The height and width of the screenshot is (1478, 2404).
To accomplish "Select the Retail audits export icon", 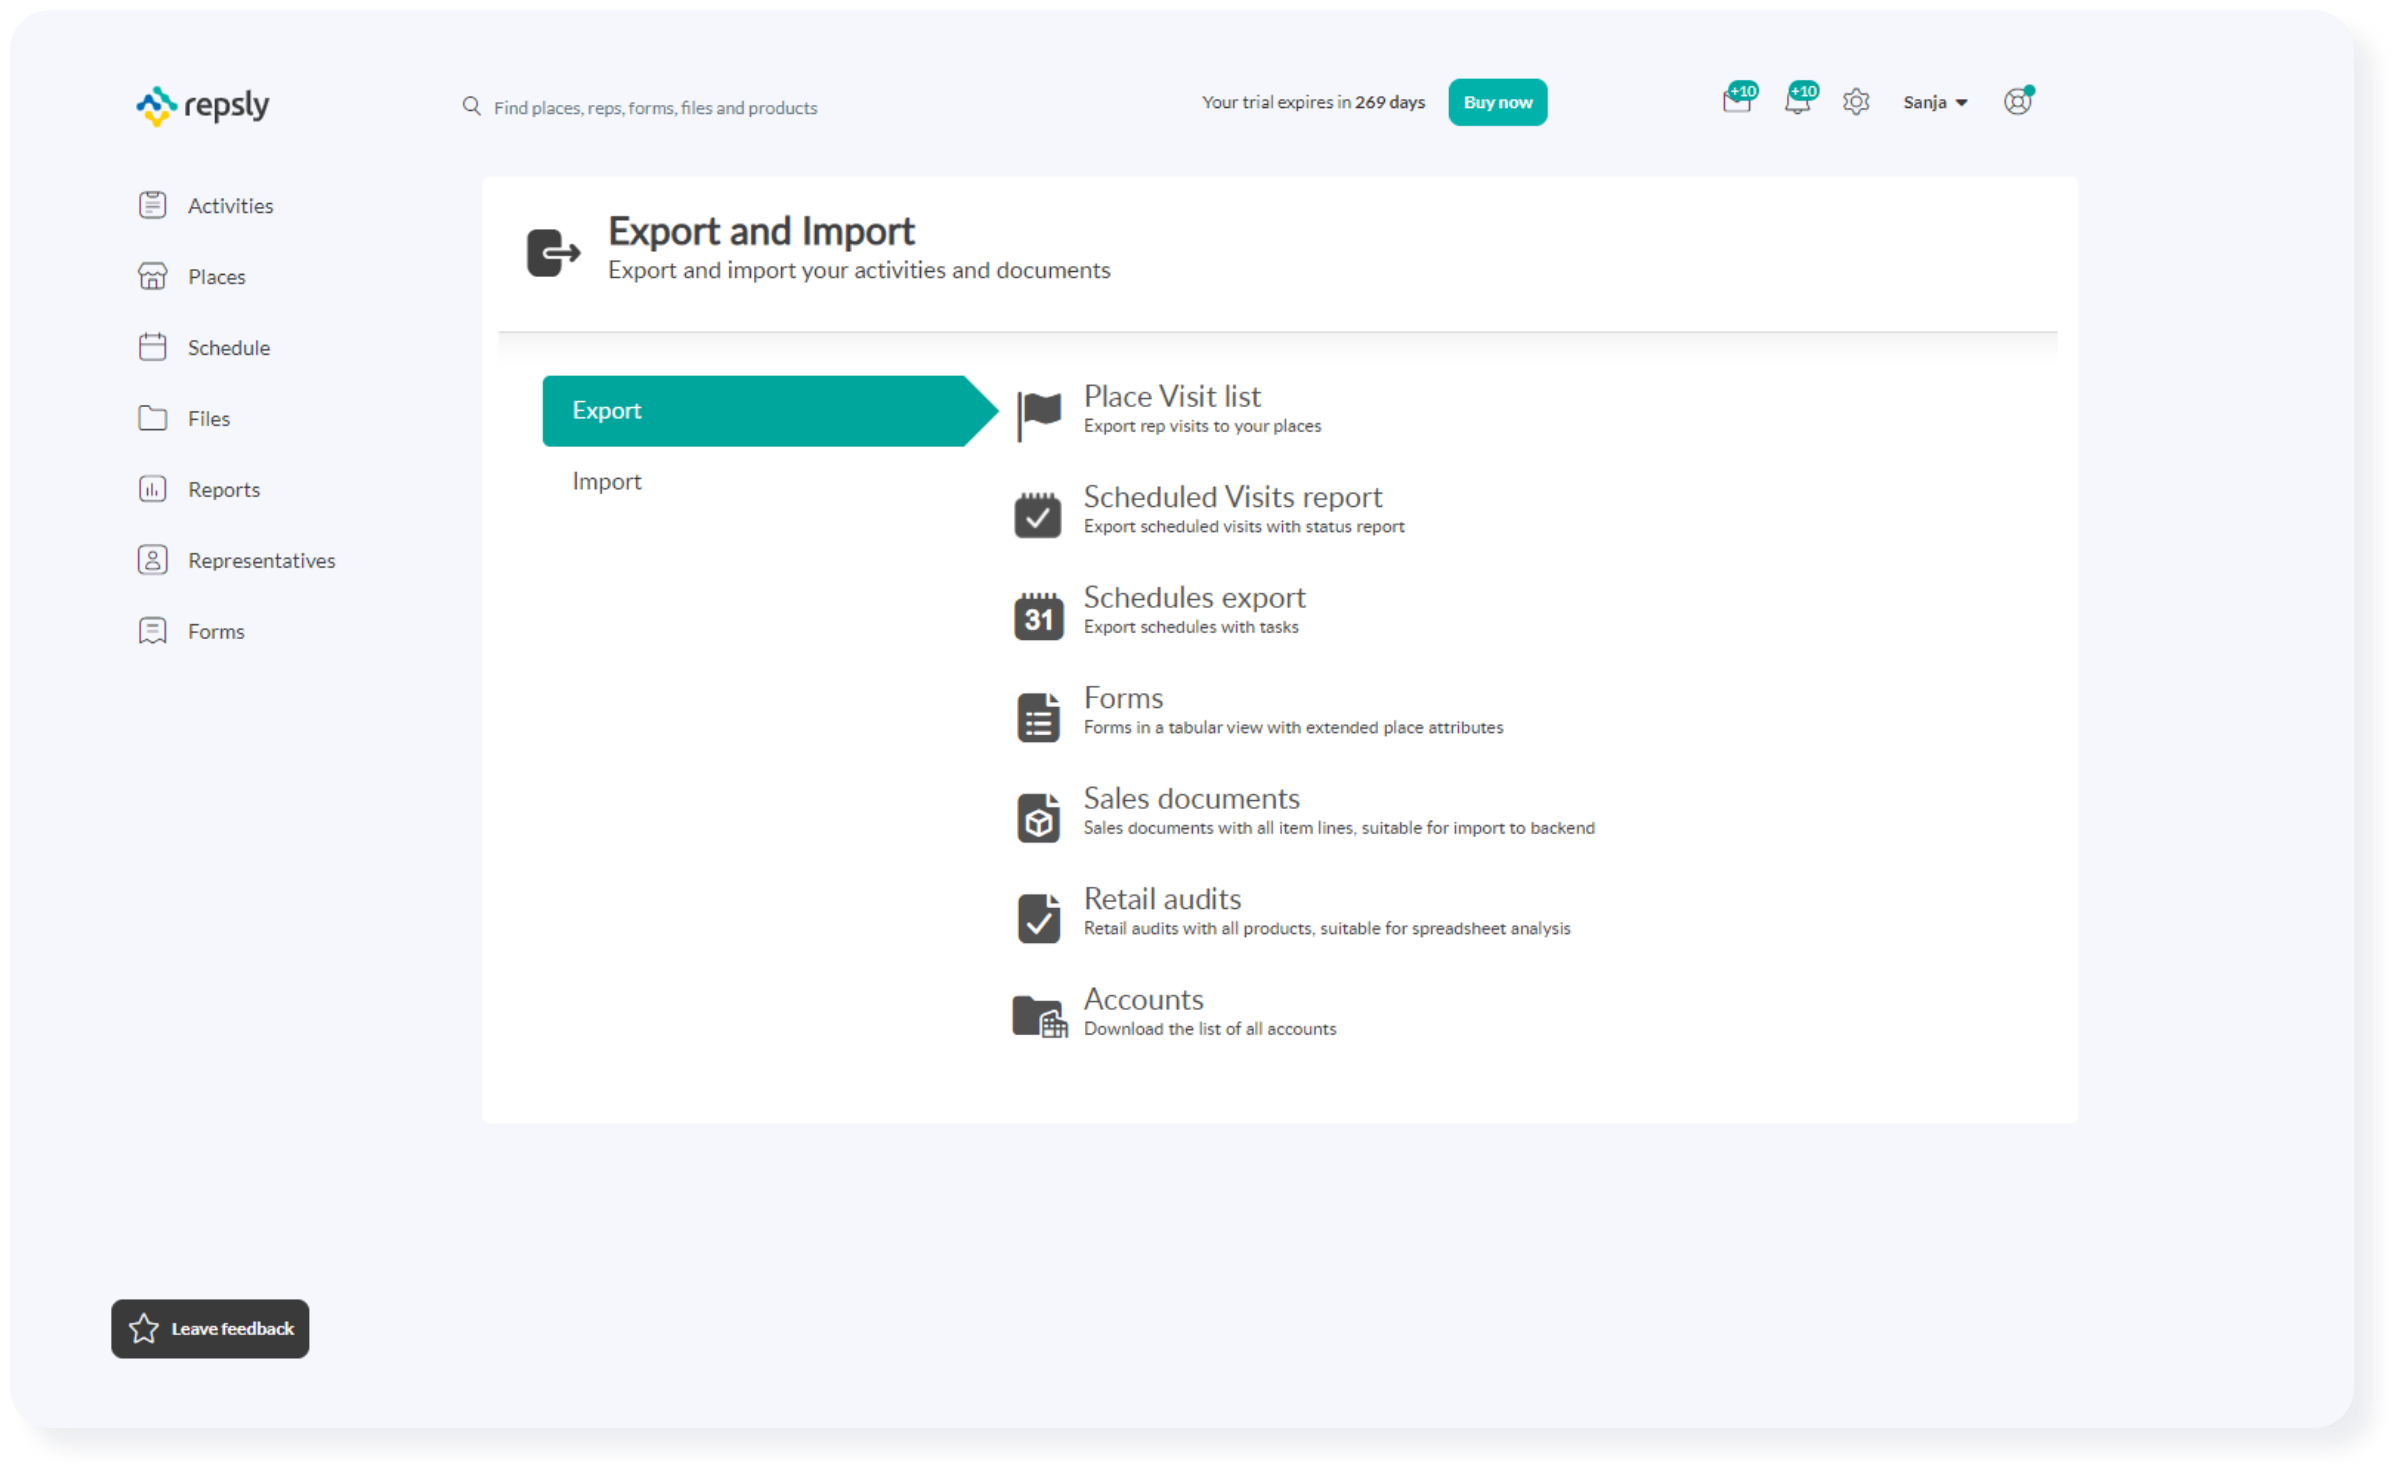I will click(x=1039, y=912).
